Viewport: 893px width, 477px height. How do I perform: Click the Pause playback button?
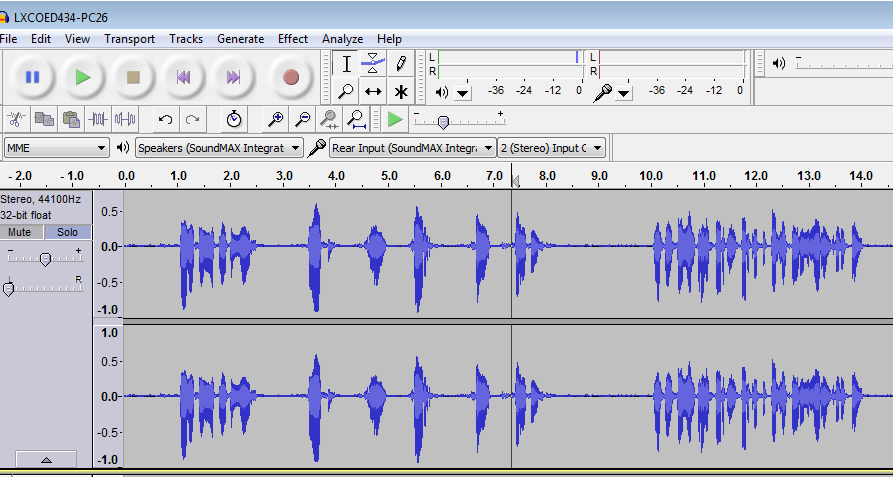tap(33, 77)
